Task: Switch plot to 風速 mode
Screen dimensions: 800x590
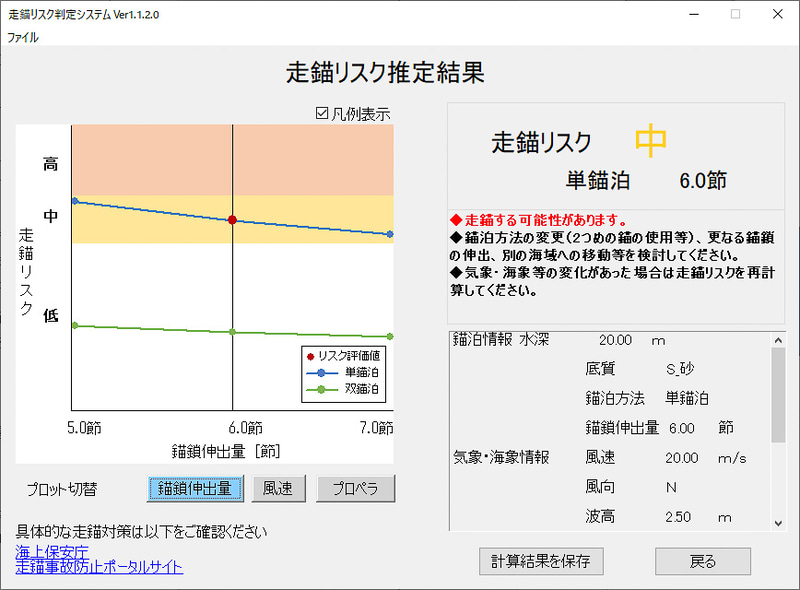Action: (278, 489)
